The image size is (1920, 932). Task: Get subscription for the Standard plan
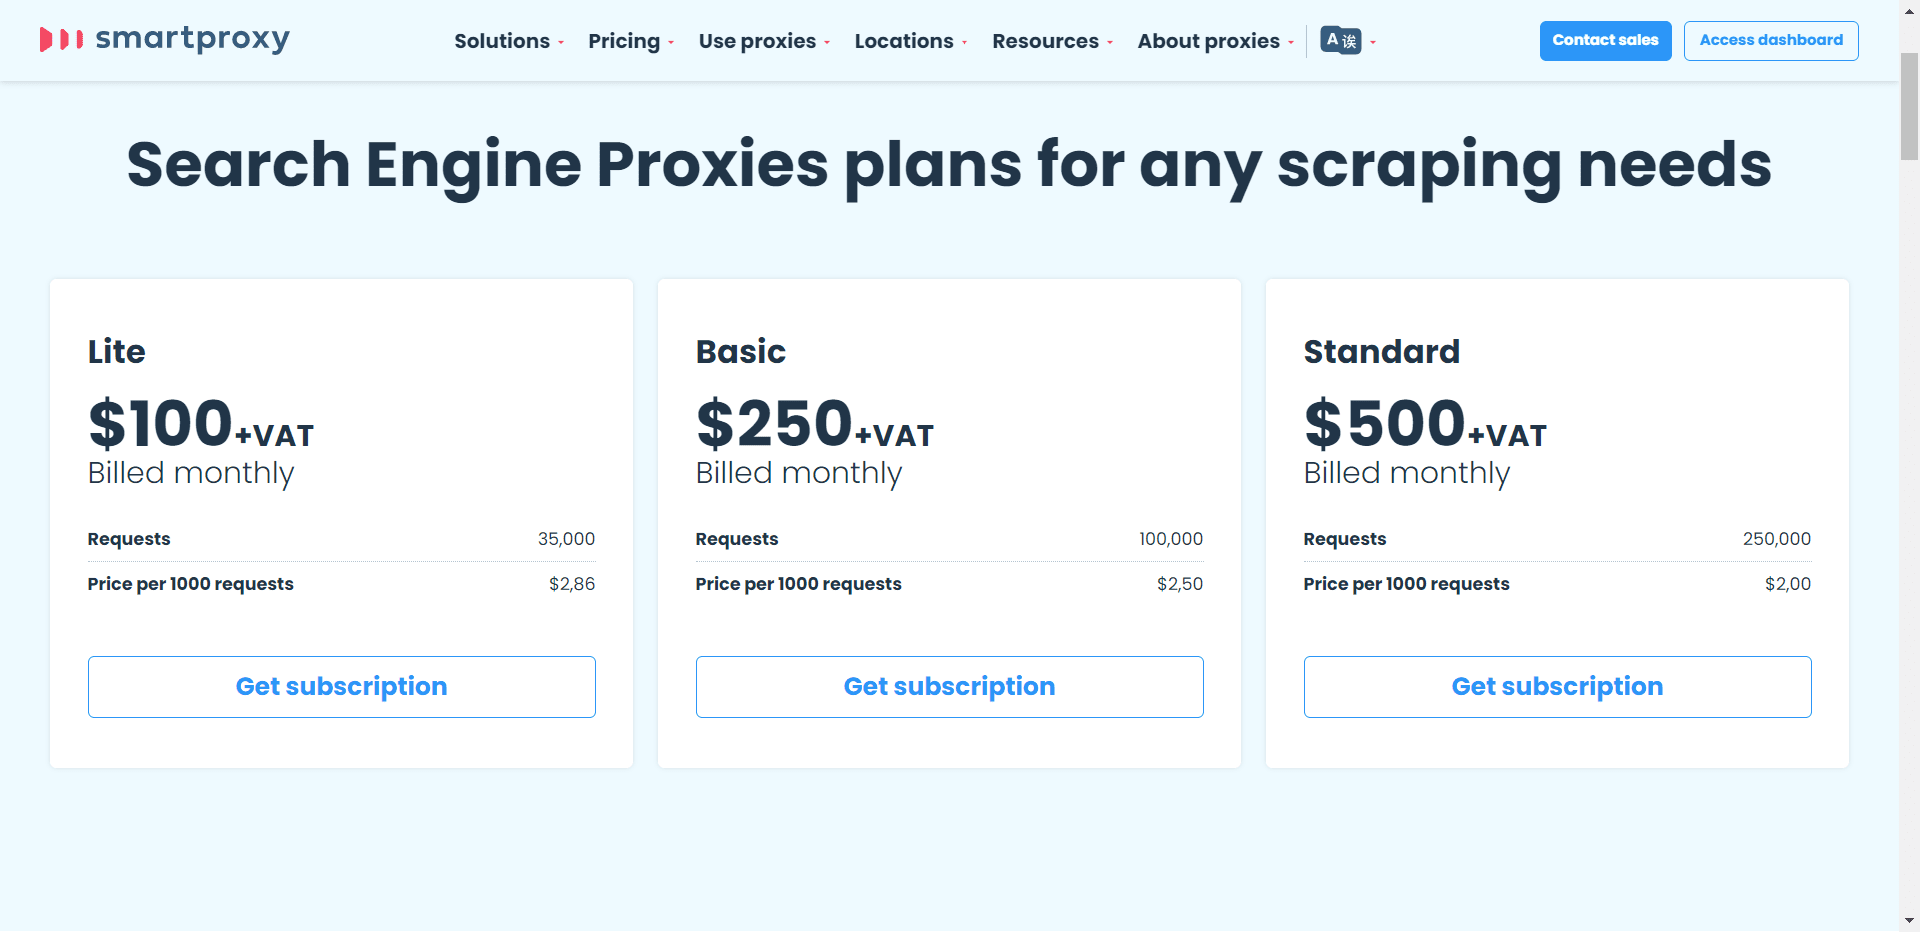coord(1557,686)
